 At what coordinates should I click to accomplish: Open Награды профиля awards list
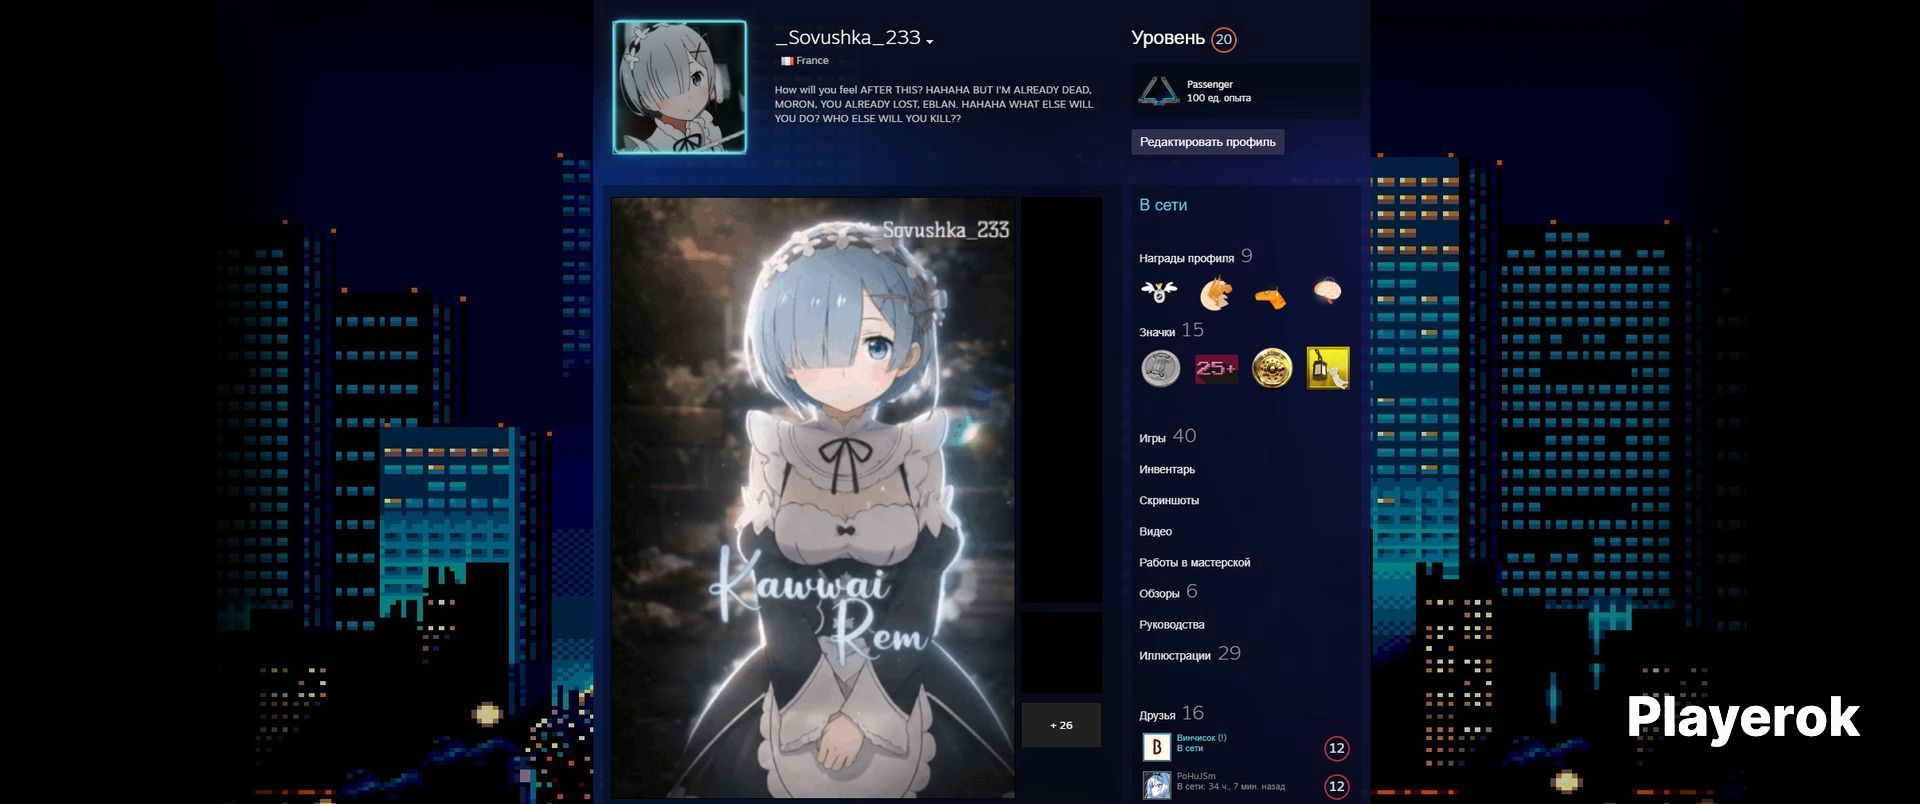(x=1195, y=257)
